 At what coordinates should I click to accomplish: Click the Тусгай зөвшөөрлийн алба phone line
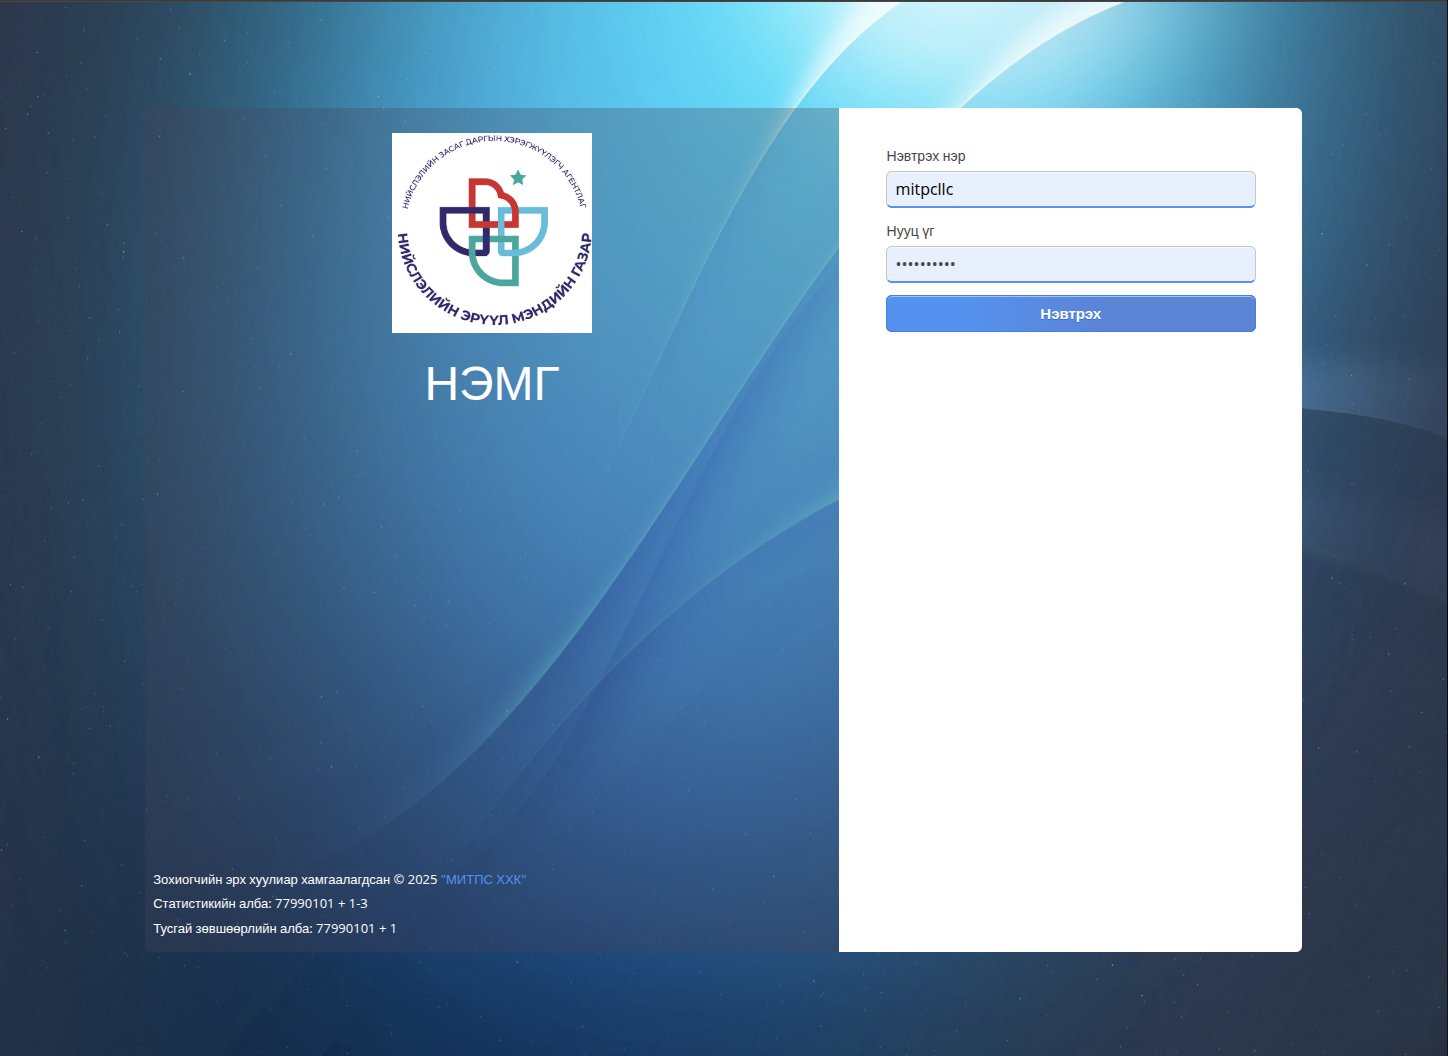(274, 929)
